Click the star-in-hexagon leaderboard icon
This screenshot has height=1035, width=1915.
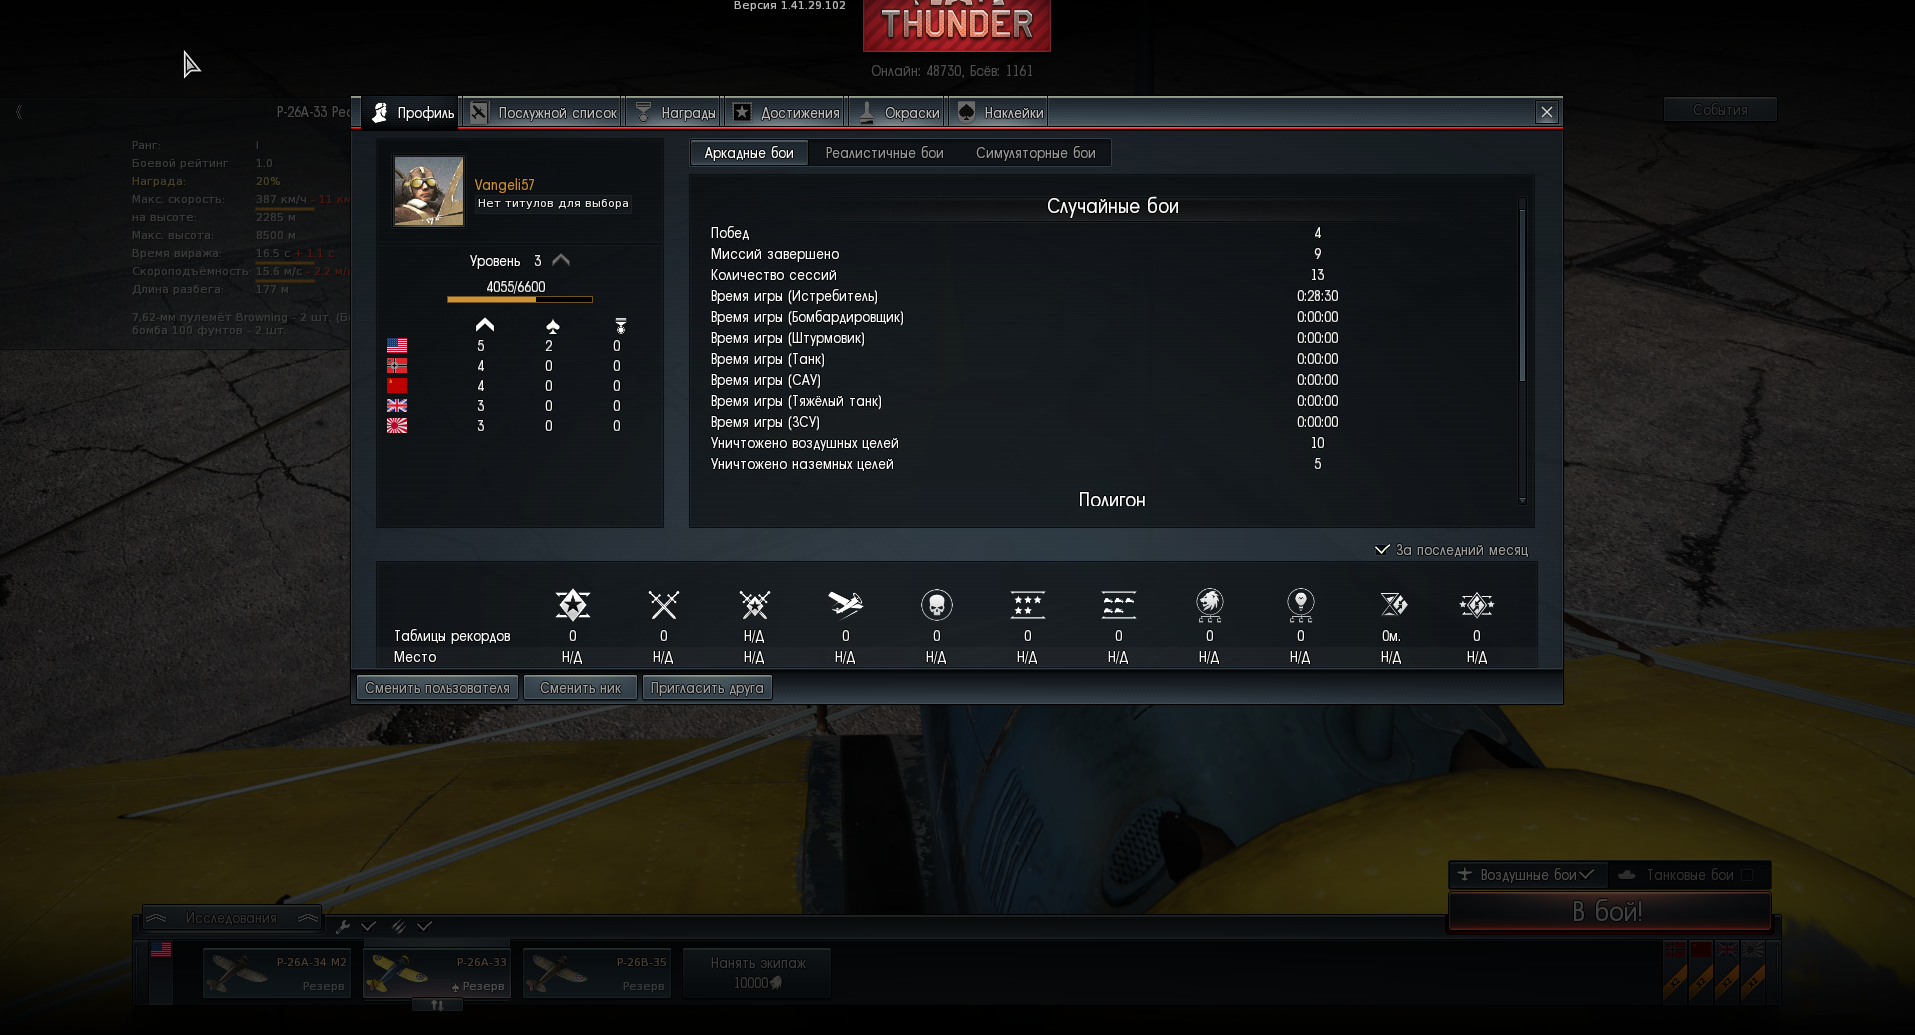click(x=573, y=604)
